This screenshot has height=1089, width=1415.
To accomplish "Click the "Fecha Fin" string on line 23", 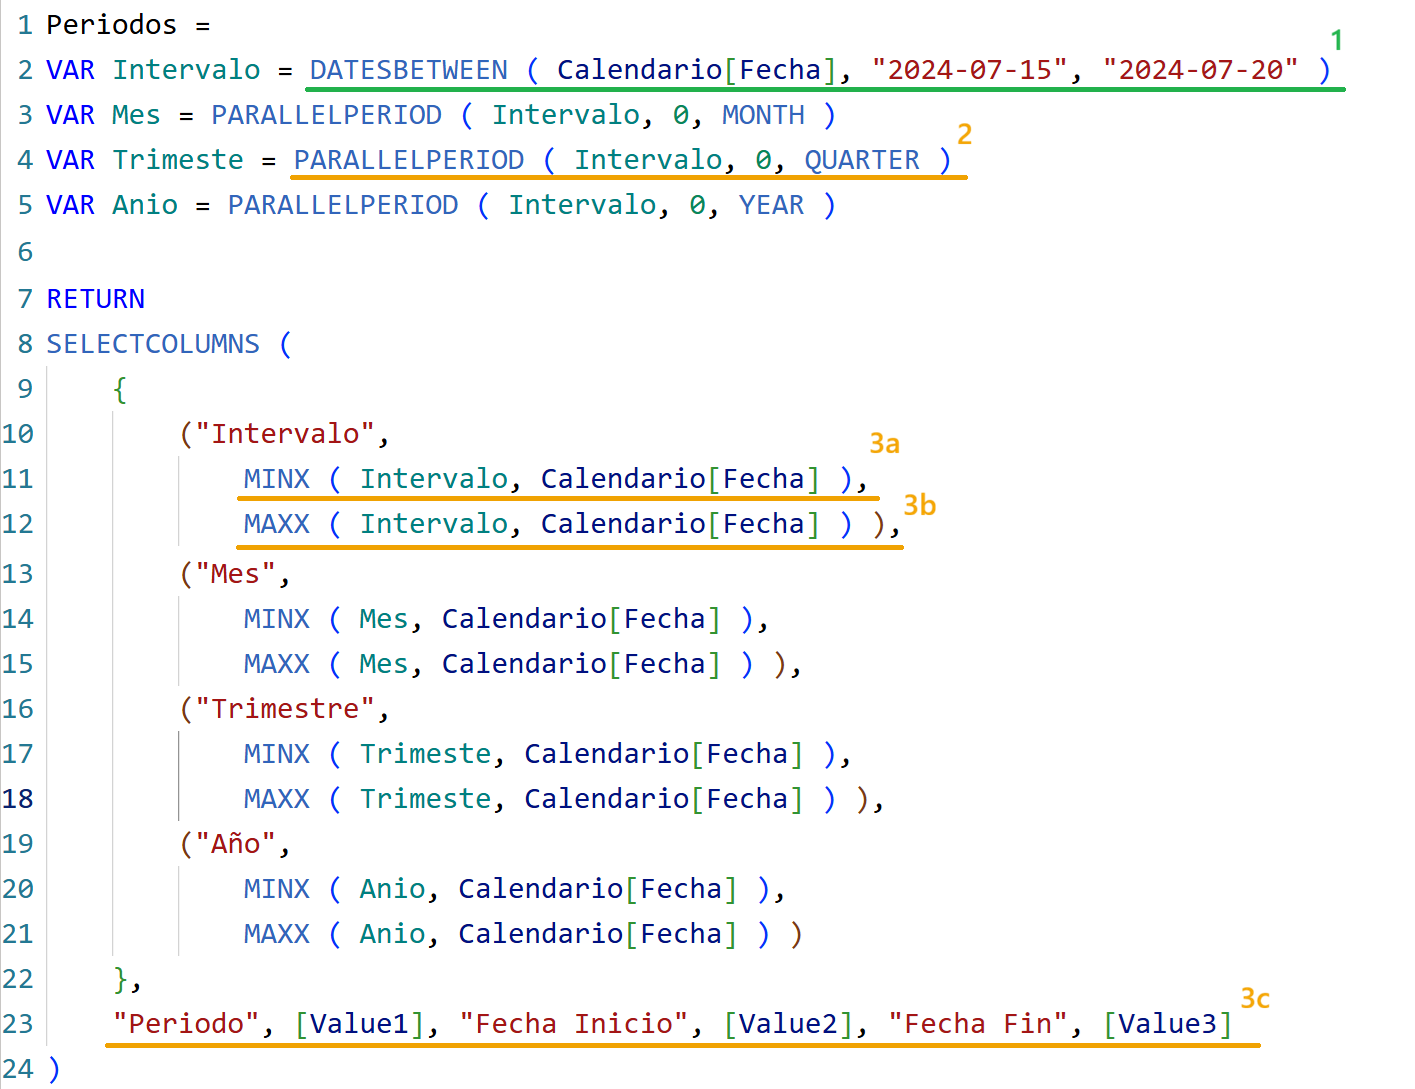I will (x=978, y=1024).
